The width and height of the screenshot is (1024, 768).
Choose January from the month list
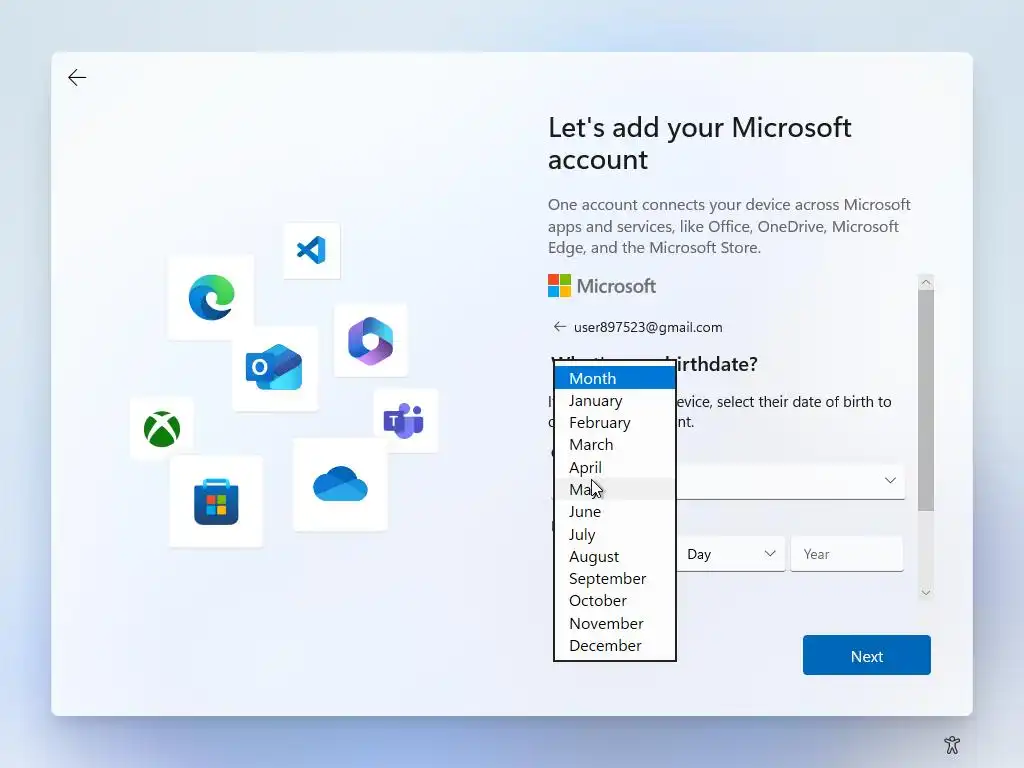click(x=615, y=400)
